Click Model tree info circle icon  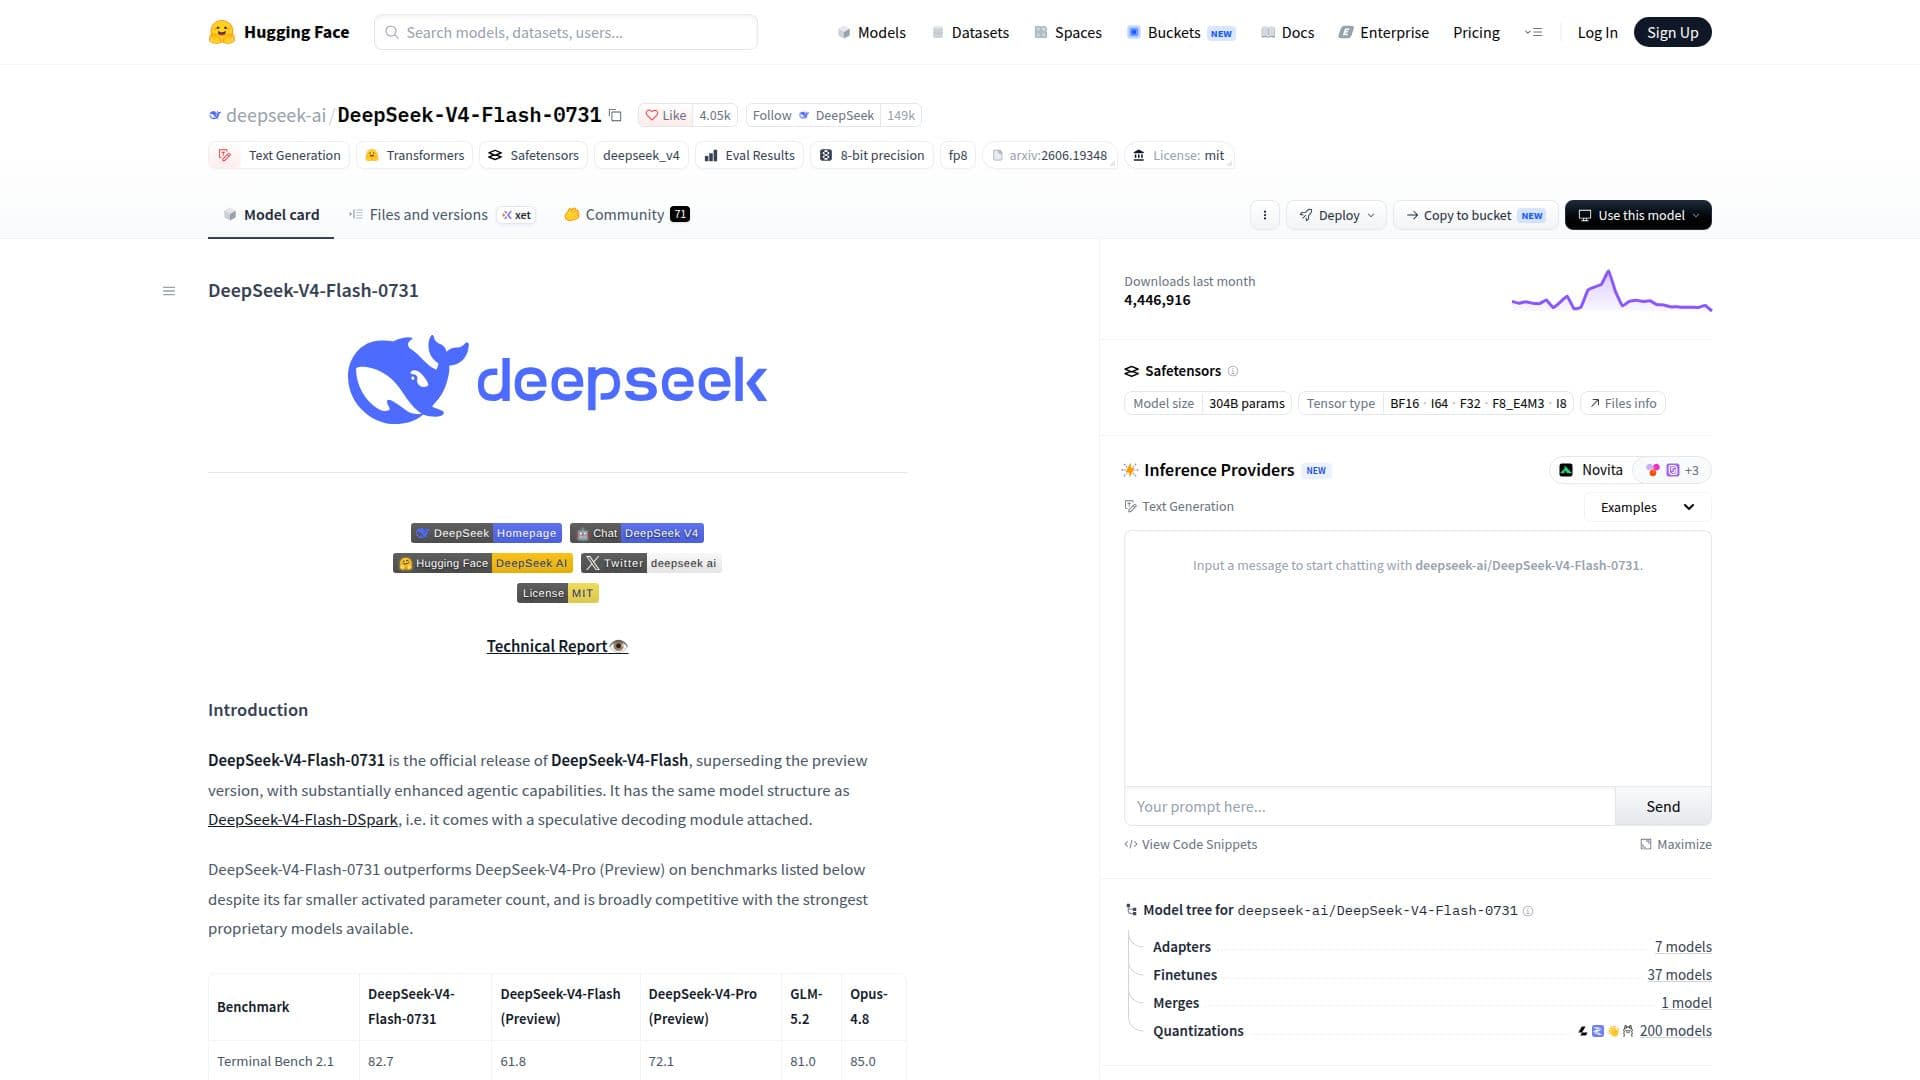1528,911
